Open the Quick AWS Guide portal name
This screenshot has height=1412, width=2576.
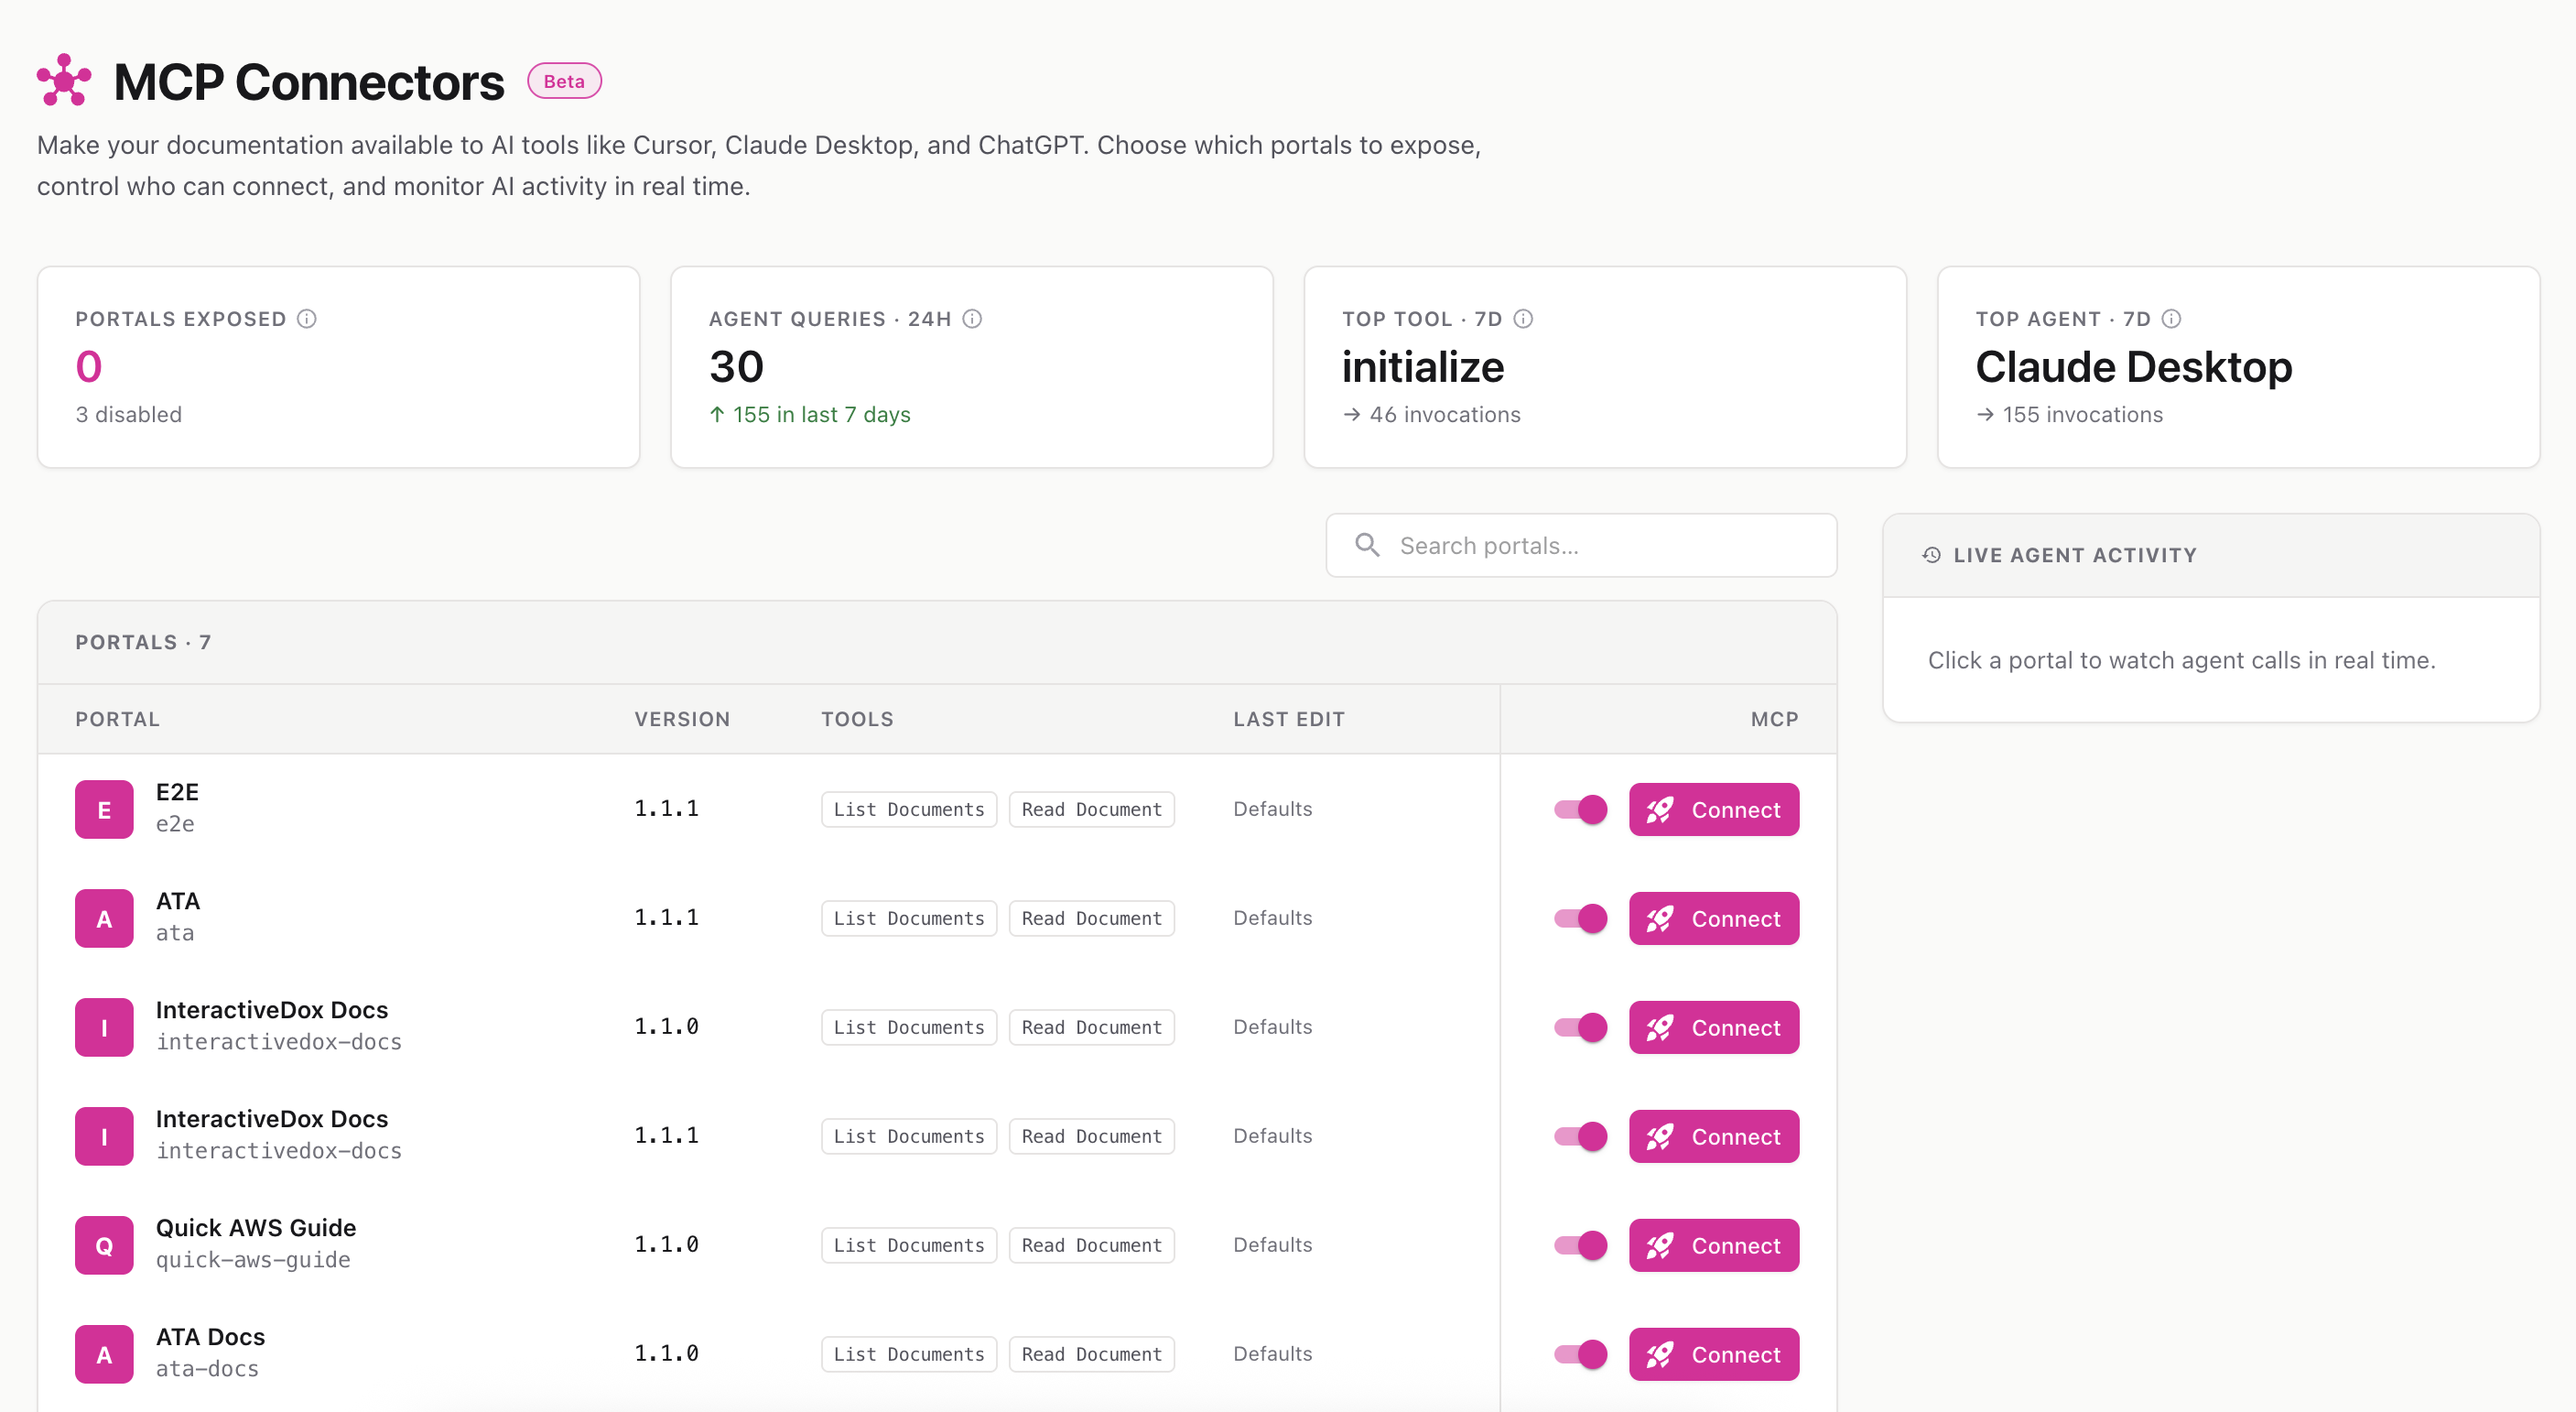(x=256, y=1228)
